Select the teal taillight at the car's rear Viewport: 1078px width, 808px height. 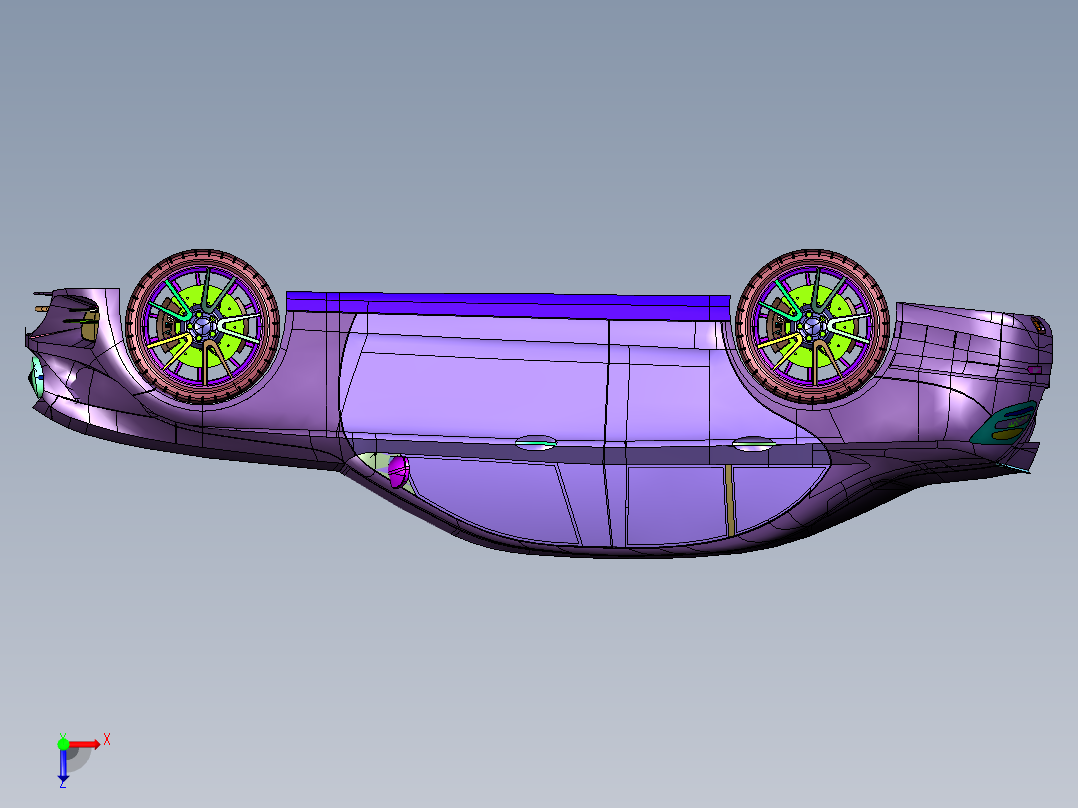pos(1005,421)
